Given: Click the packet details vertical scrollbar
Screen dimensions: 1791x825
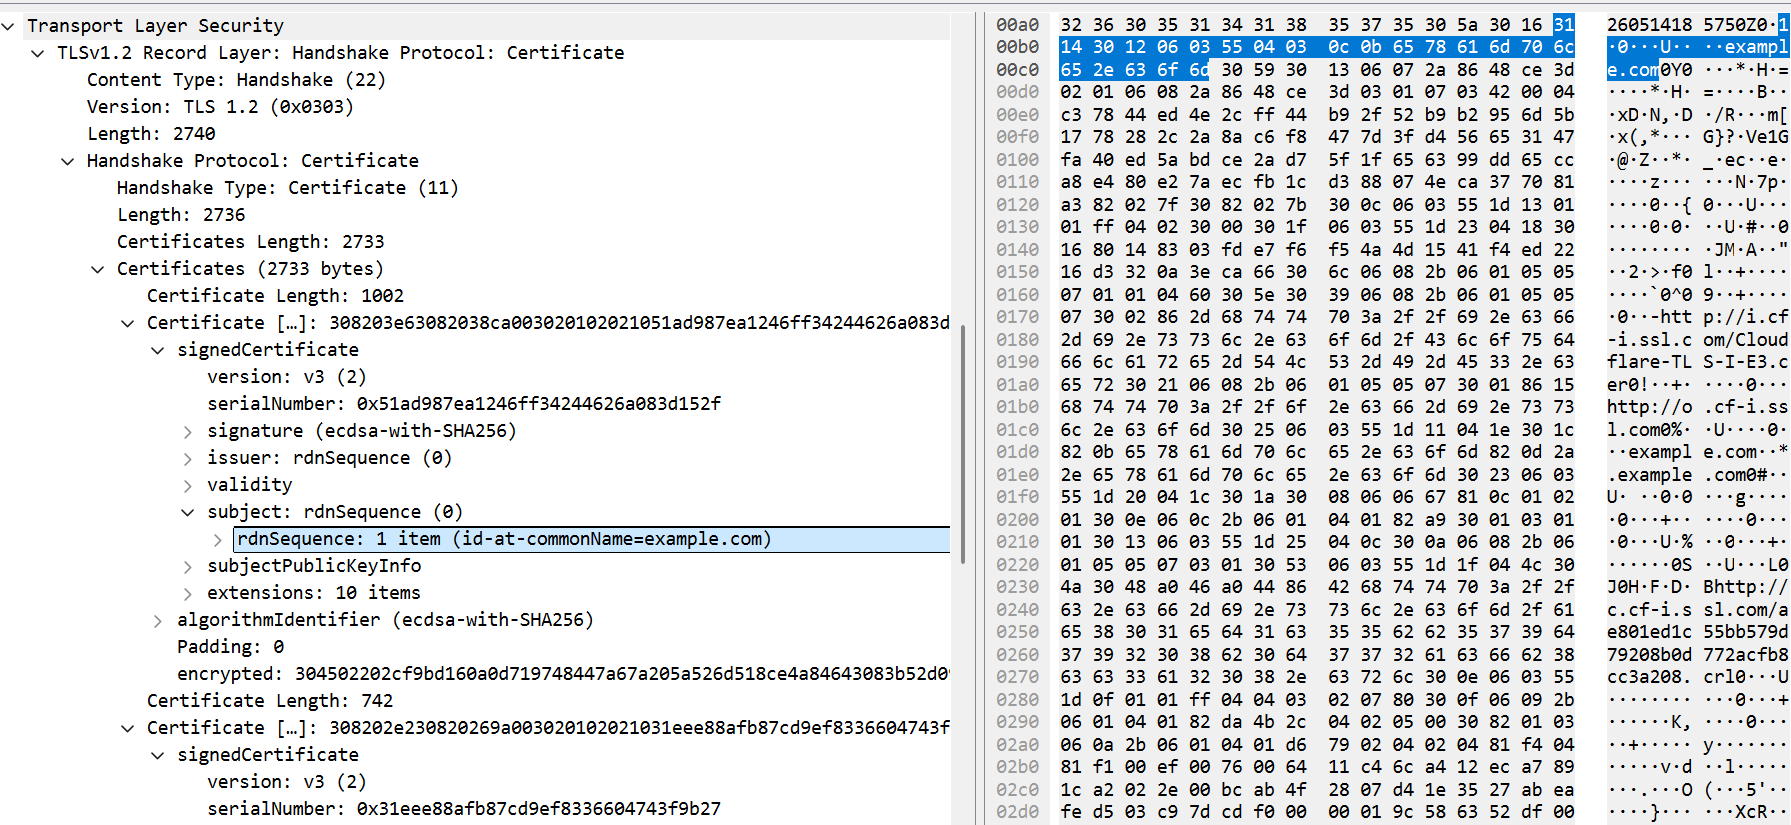Looking at the screenshot, I should coord(963,440).
